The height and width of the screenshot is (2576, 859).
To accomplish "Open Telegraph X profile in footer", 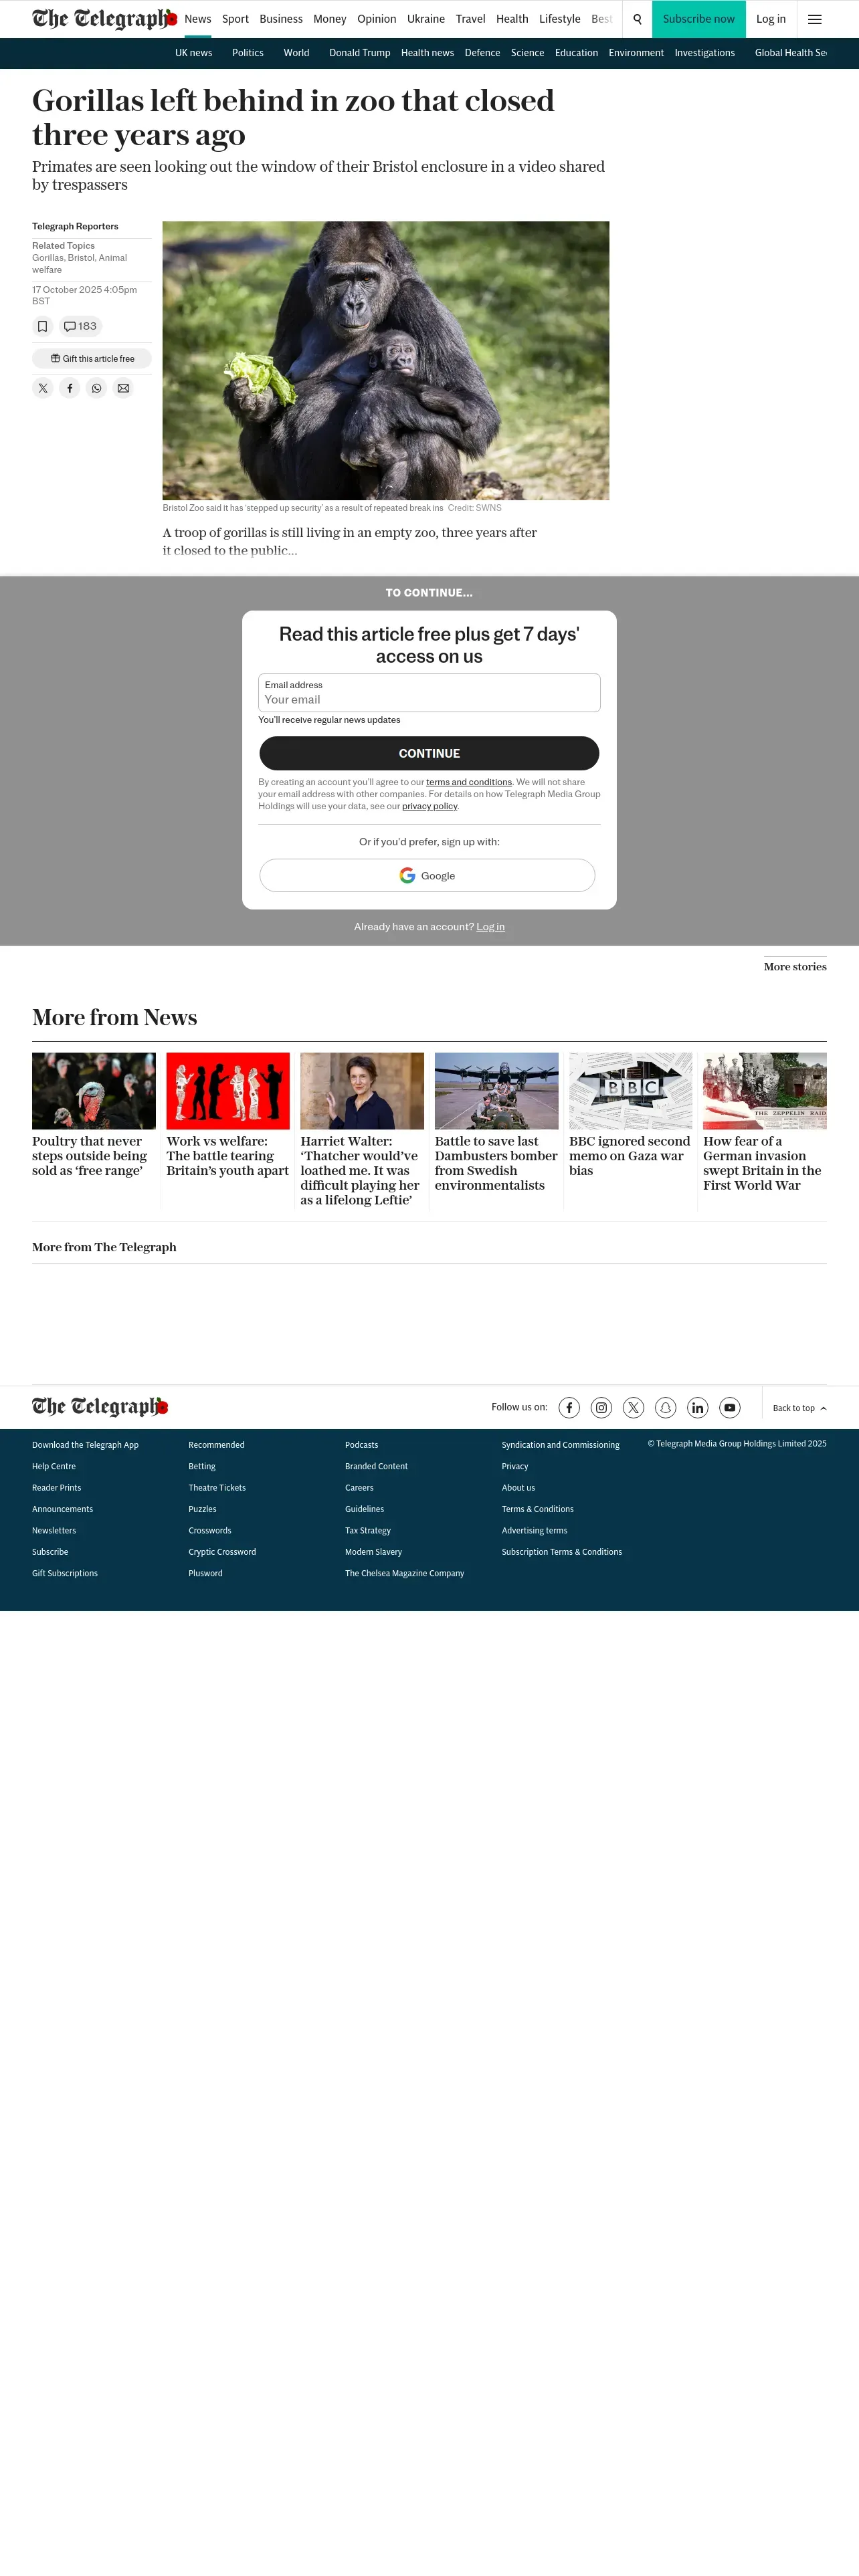I will coord(634,1408).
